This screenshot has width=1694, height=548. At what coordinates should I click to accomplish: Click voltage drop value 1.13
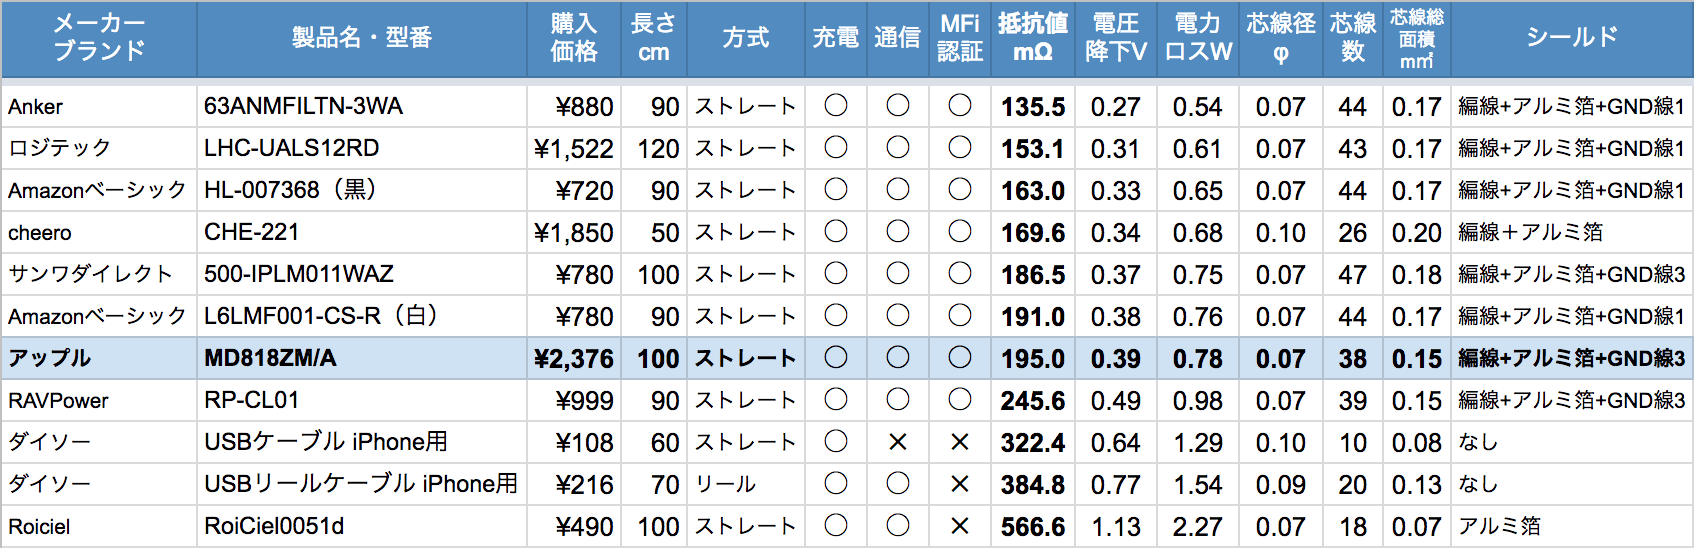[1115, 527]
